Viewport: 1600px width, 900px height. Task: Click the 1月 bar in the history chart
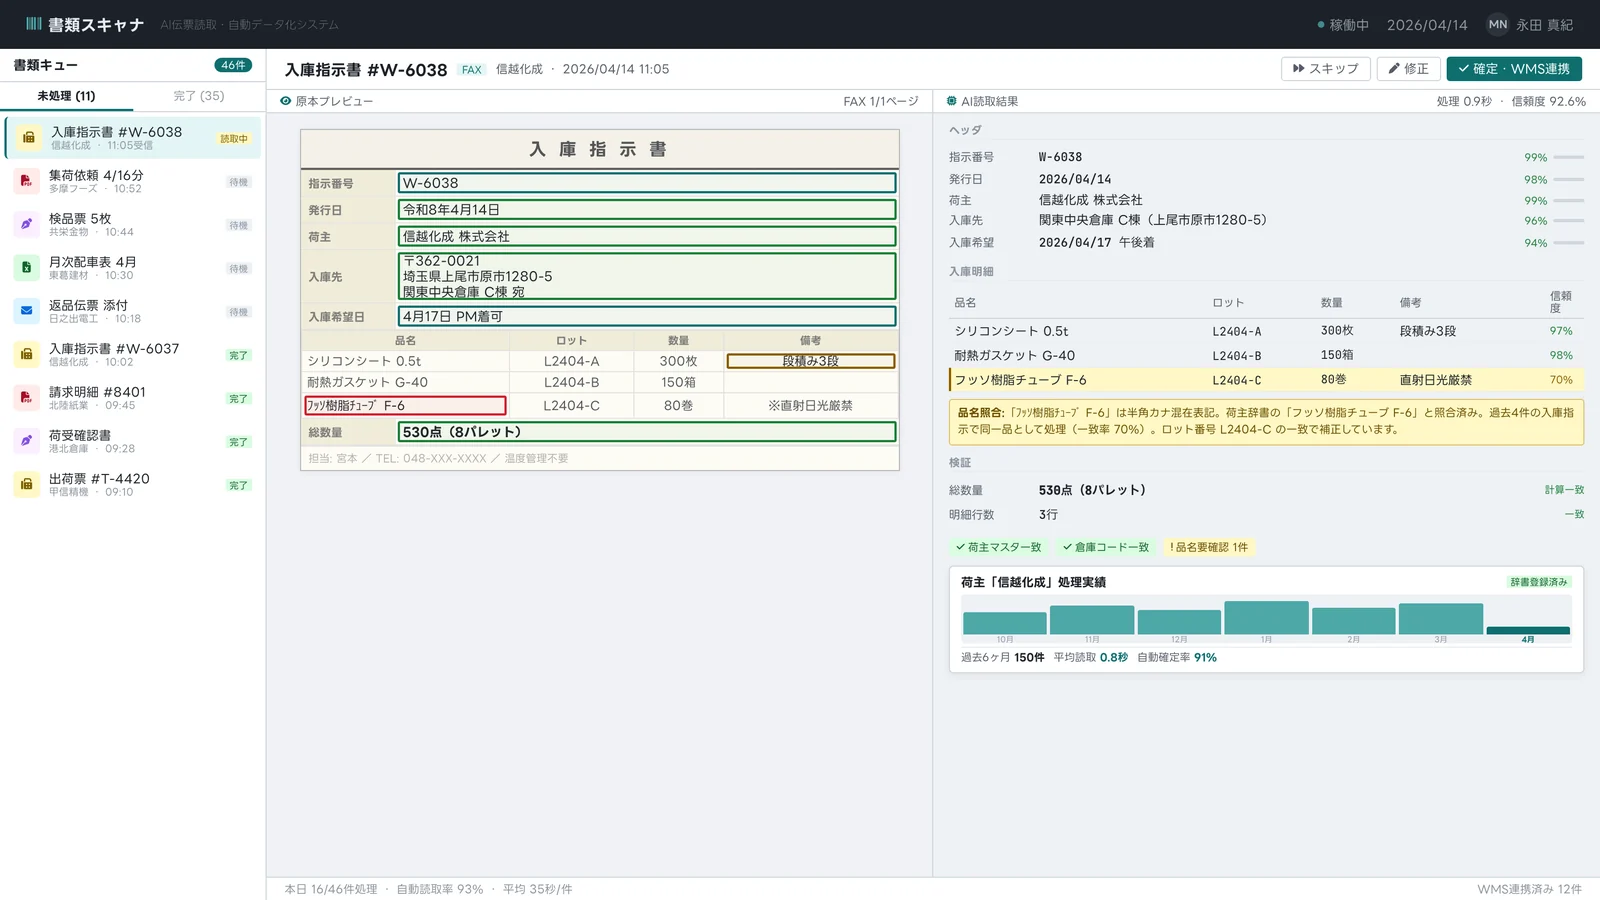coord(1266,618)
